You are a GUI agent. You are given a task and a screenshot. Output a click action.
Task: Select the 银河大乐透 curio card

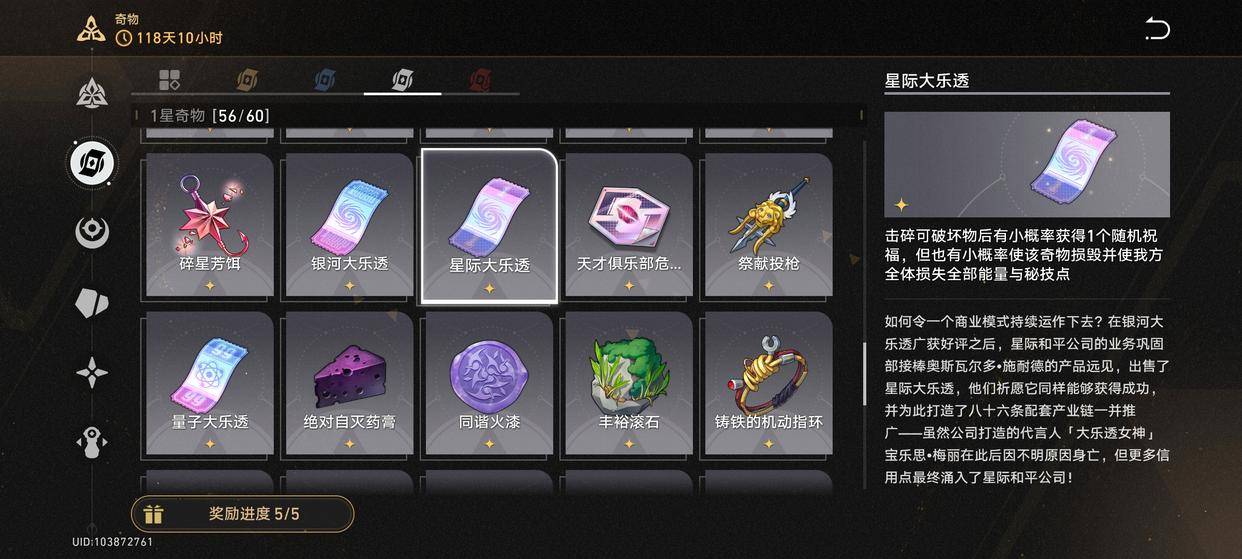tap(350, 225)
